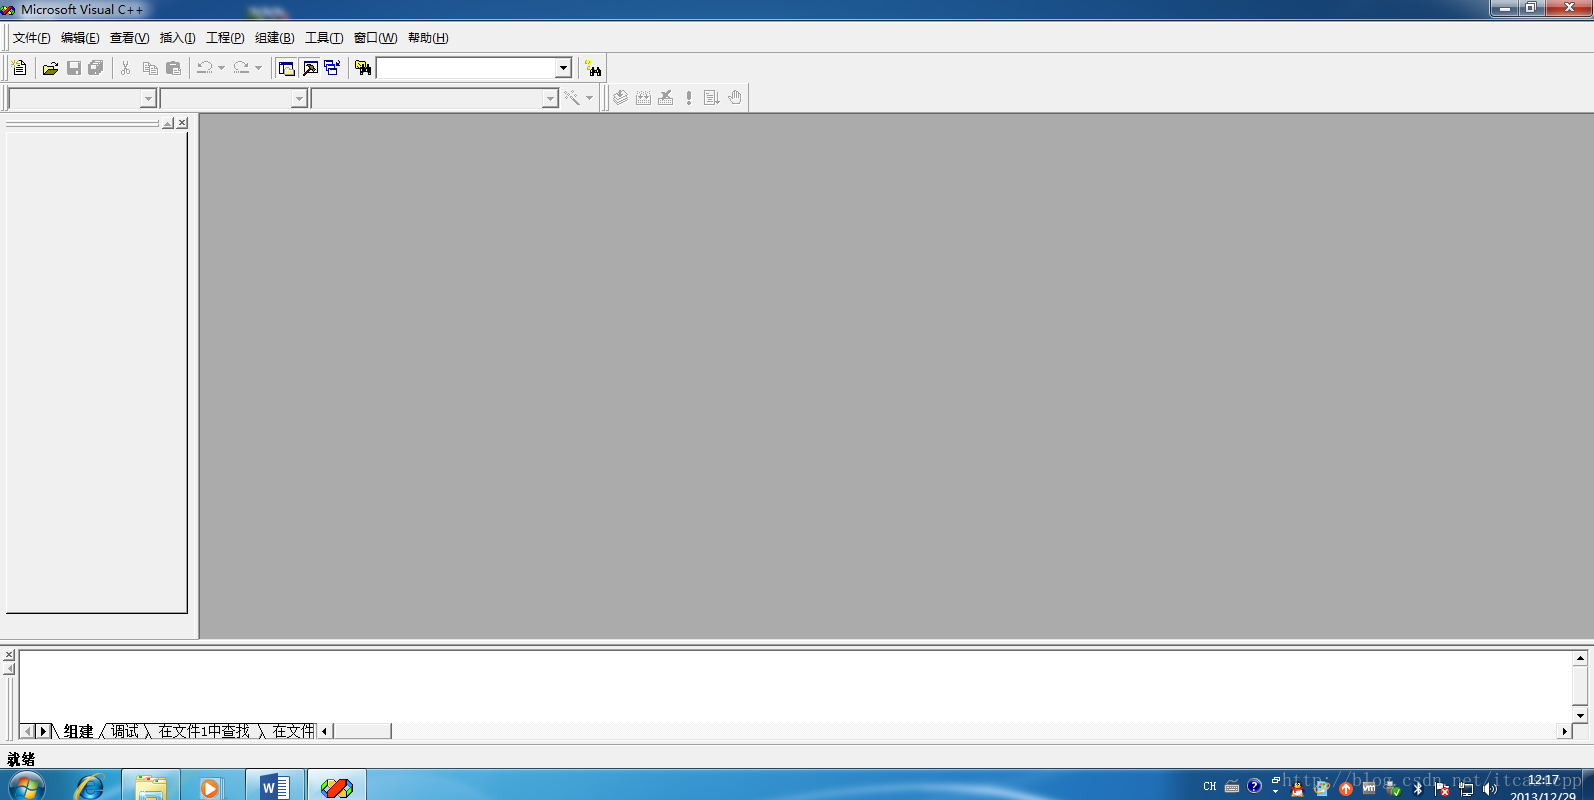Click the Save All icon
The height and width of the screenshot is (800, 1594).
coord(96,68)
